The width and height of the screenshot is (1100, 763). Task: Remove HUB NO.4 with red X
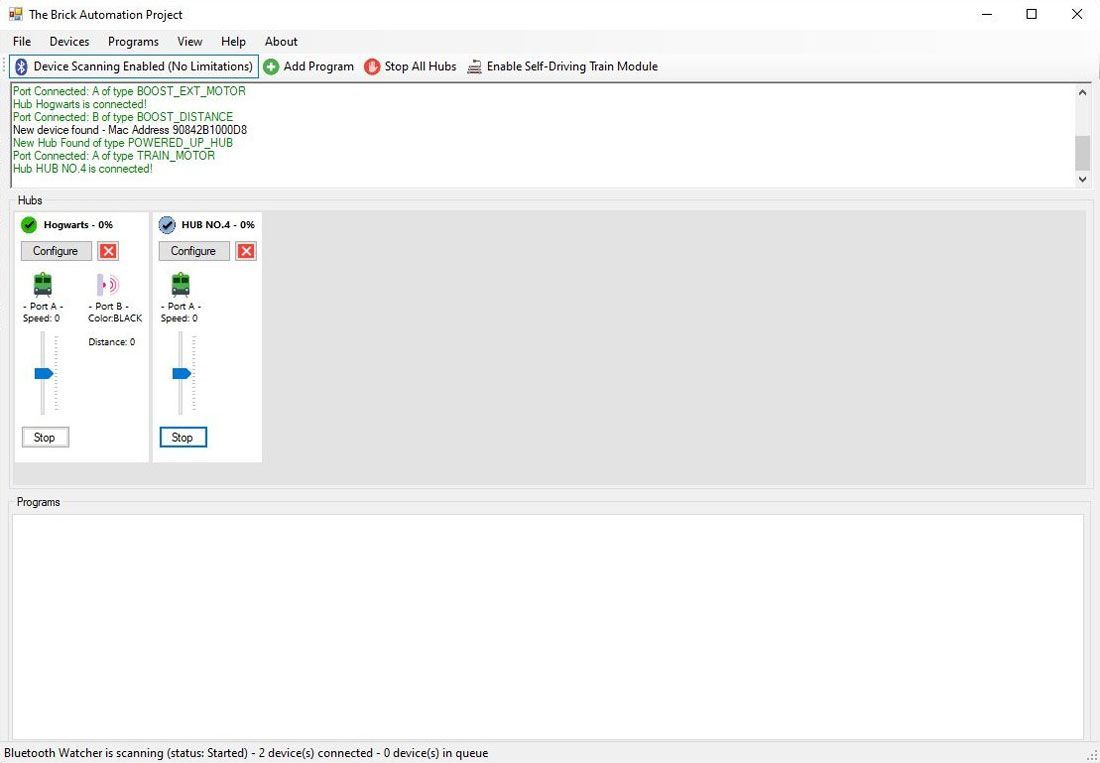tap(246, 251)
